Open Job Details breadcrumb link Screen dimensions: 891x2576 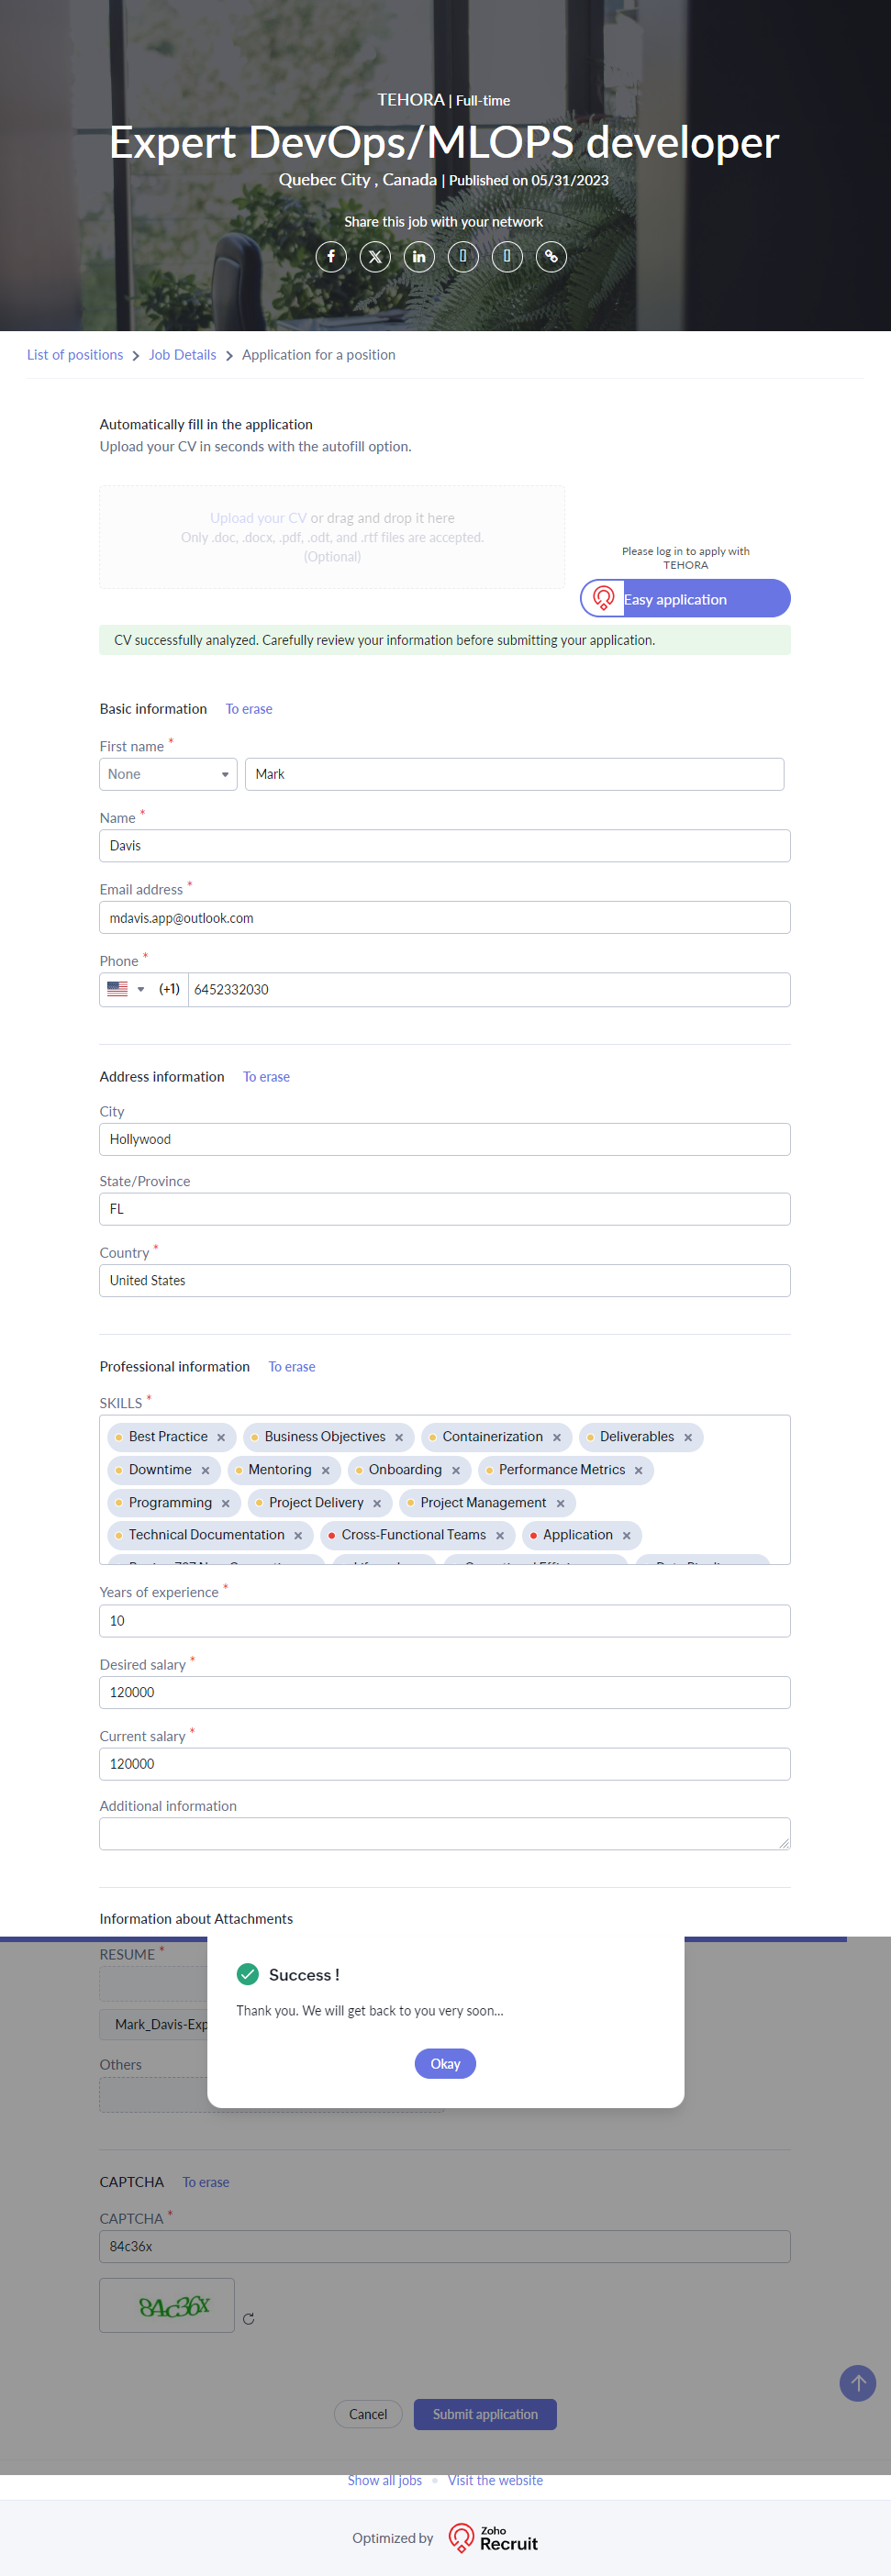coord(182,355)
